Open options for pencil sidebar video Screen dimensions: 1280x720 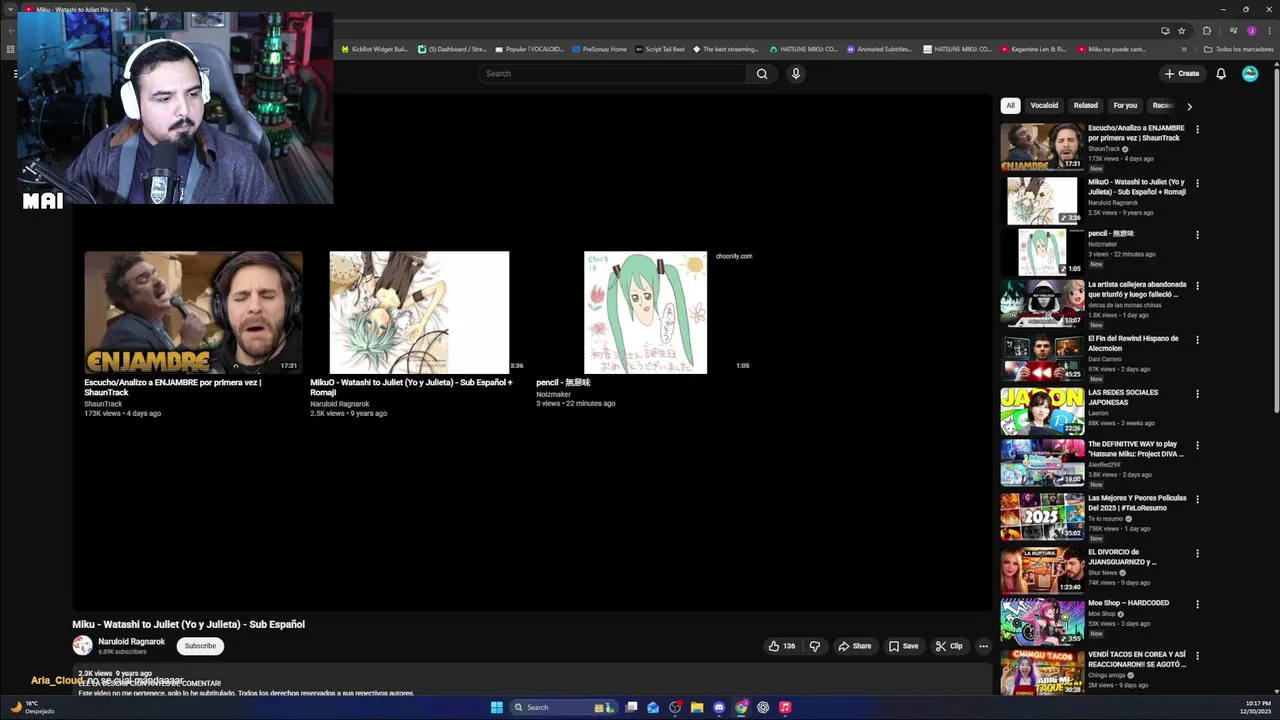click(1197, 235)
